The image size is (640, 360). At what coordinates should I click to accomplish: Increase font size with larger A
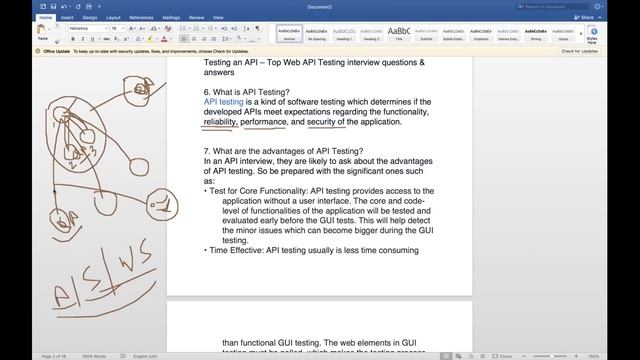tap(132, 29)
